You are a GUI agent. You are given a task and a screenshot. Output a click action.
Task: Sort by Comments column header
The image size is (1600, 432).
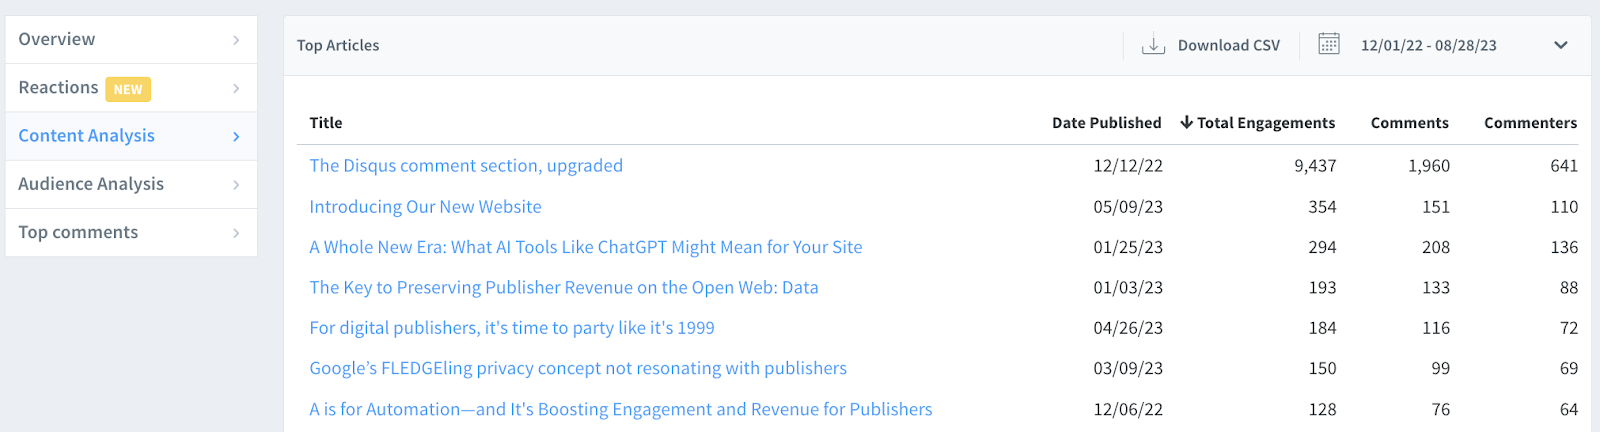point(1409,122)
